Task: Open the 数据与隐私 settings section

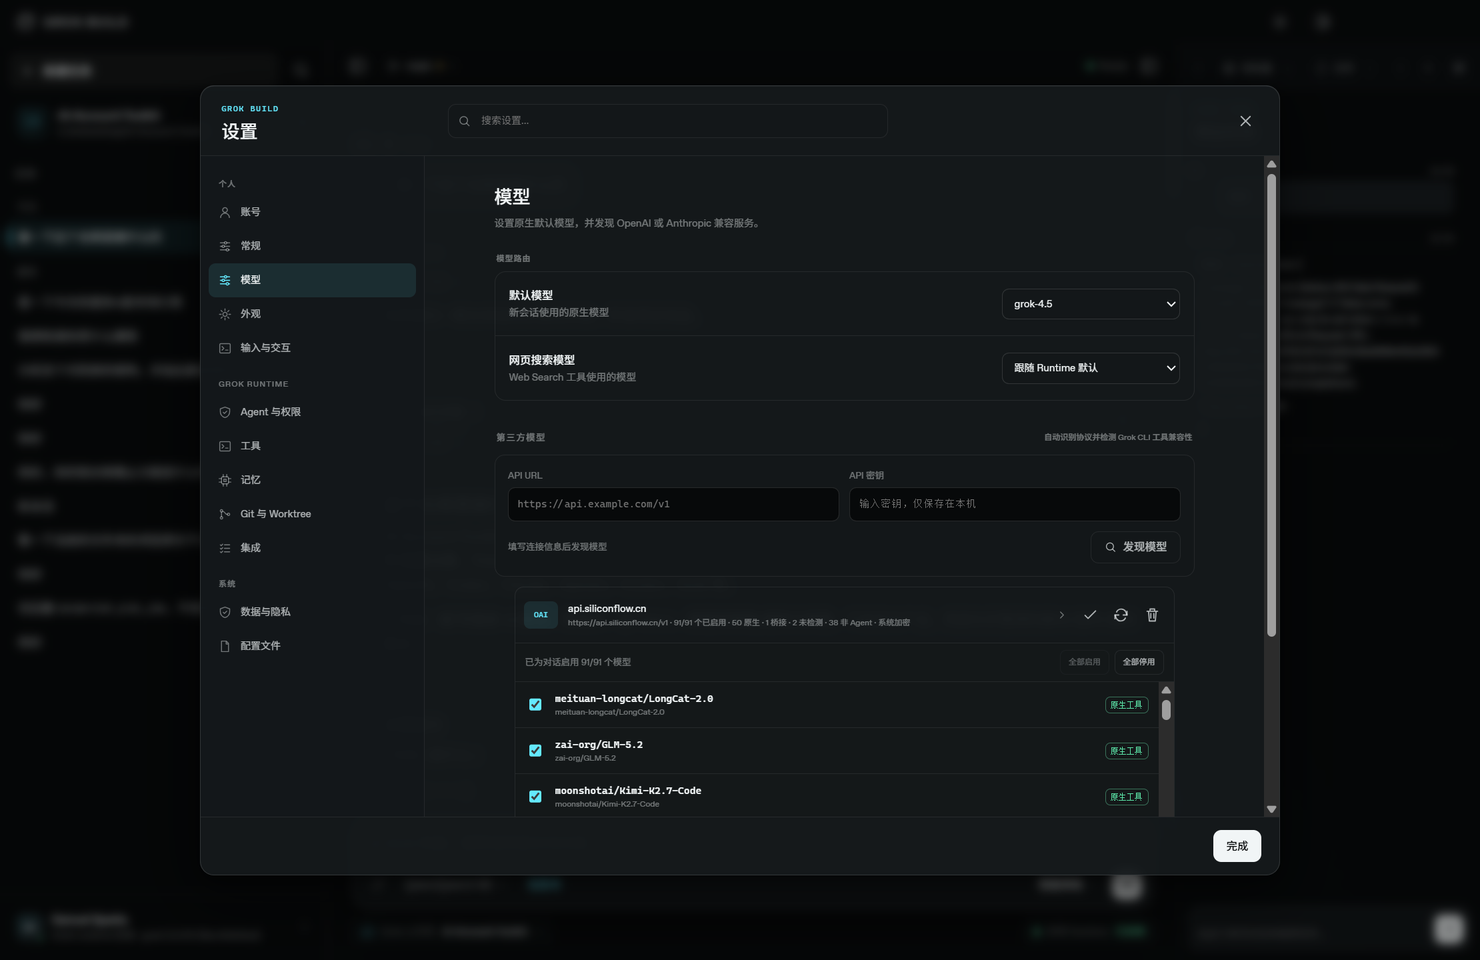Action: [x=312, y=612]
